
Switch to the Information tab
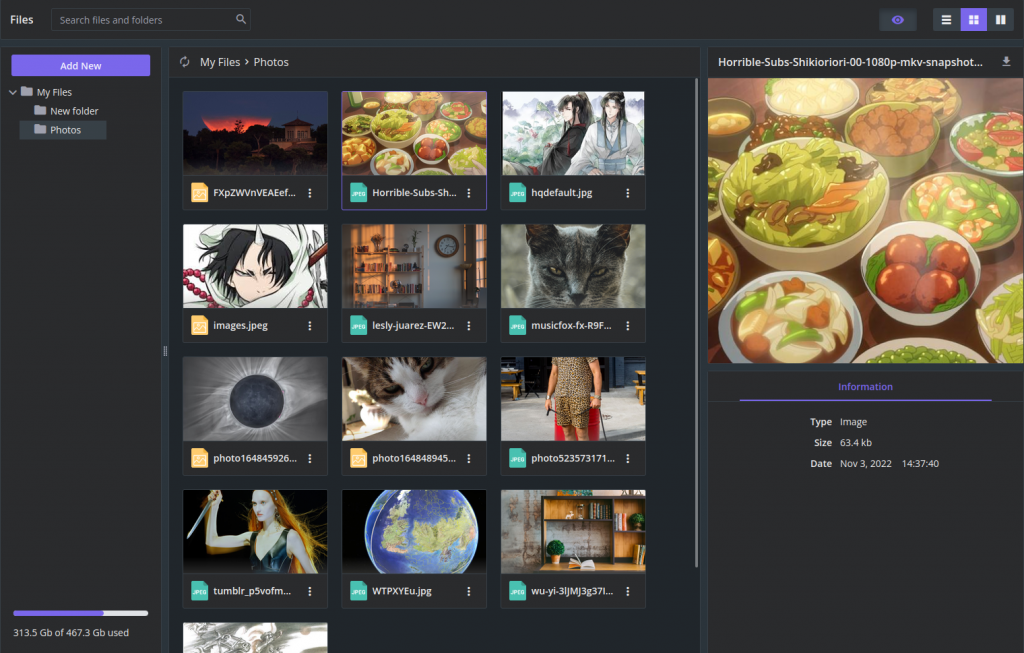865,386
